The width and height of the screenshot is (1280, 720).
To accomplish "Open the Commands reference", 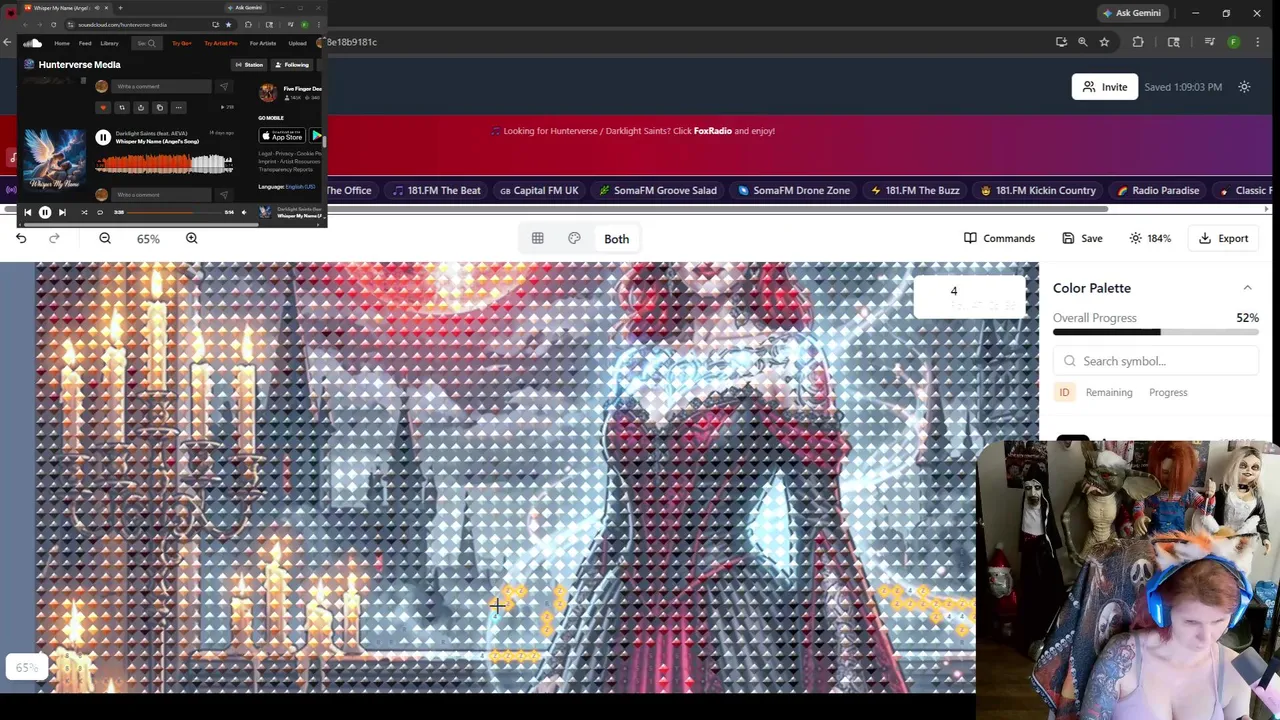I will [999, 238].
